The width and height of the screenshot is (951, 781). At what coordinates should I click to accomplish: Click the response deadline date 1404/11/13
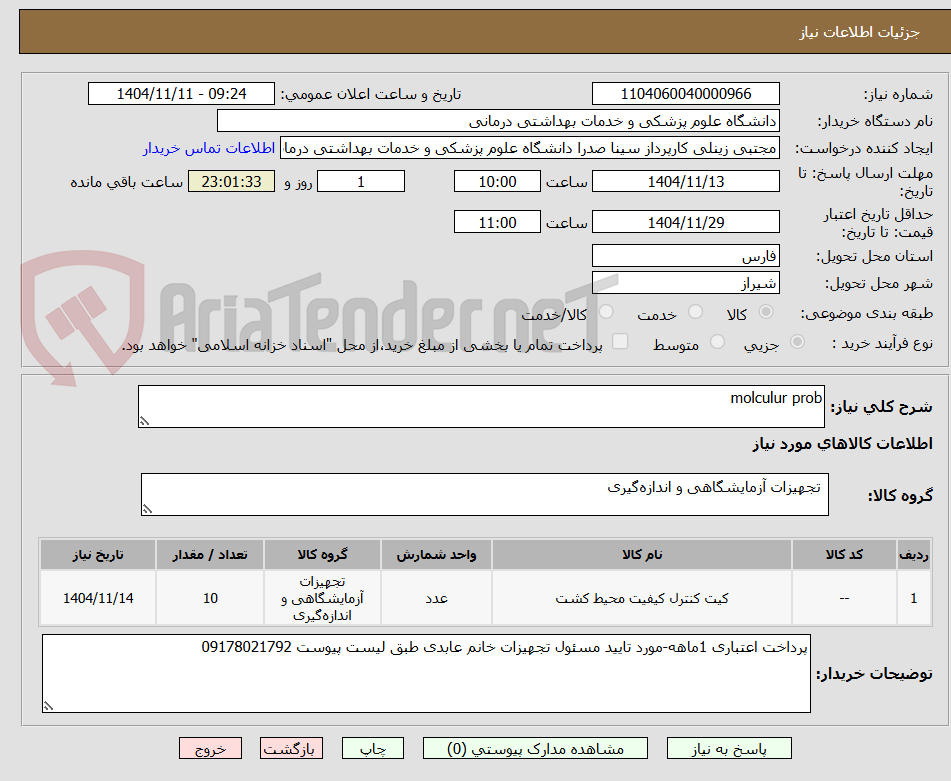(685, 181)
